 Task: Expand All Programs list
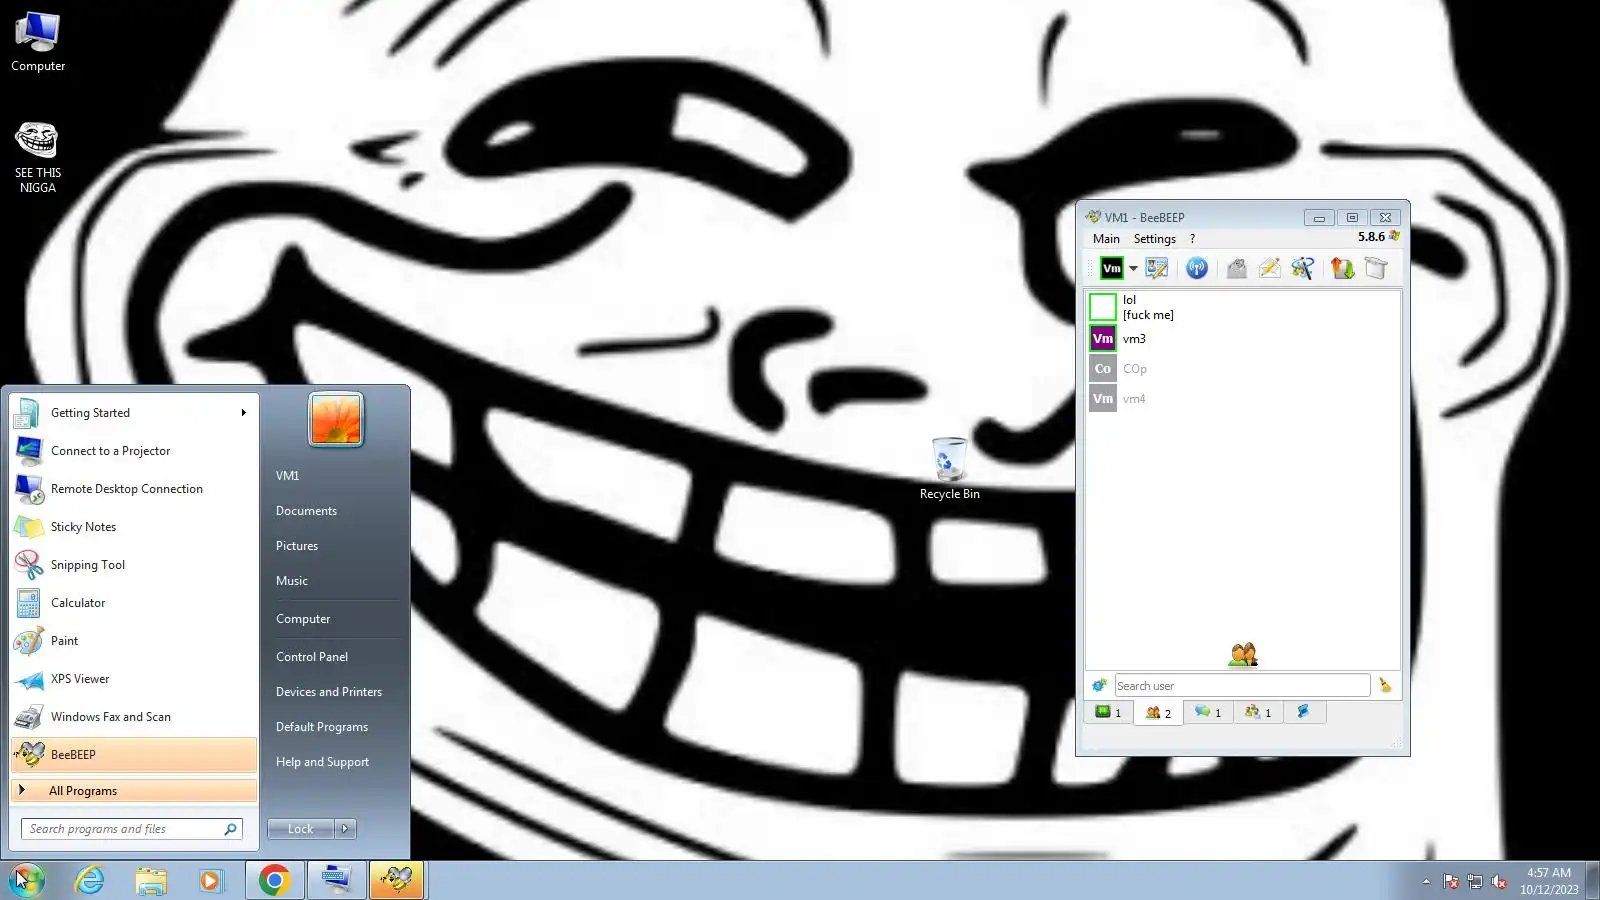(x=133, y=791)
